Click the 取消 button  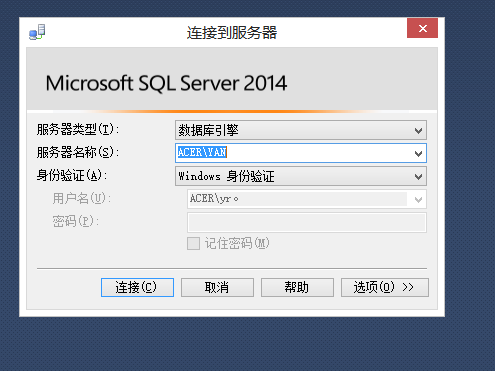[217, 287]
